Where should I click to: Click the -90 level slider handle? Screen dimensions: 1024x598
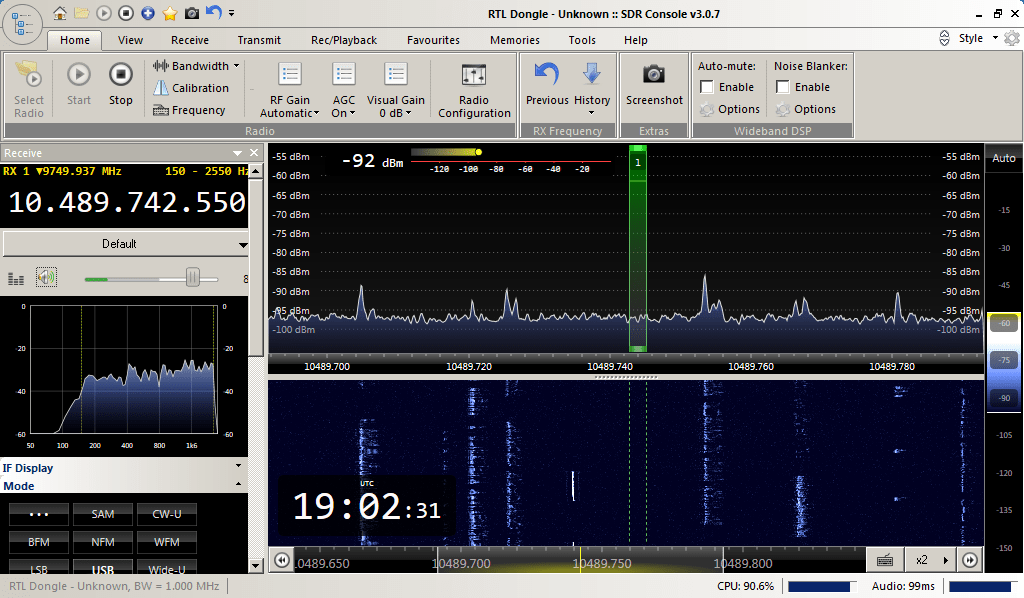click(x=1004, y=398)
